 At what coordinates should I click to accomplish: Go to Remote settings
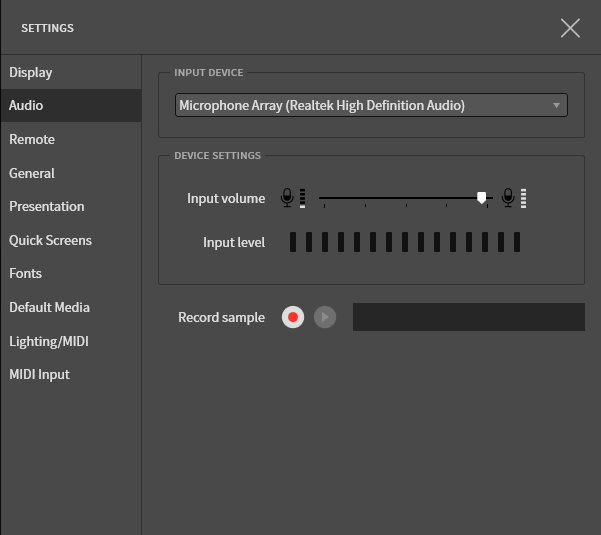pyautogui.click(x=71, y=139)
